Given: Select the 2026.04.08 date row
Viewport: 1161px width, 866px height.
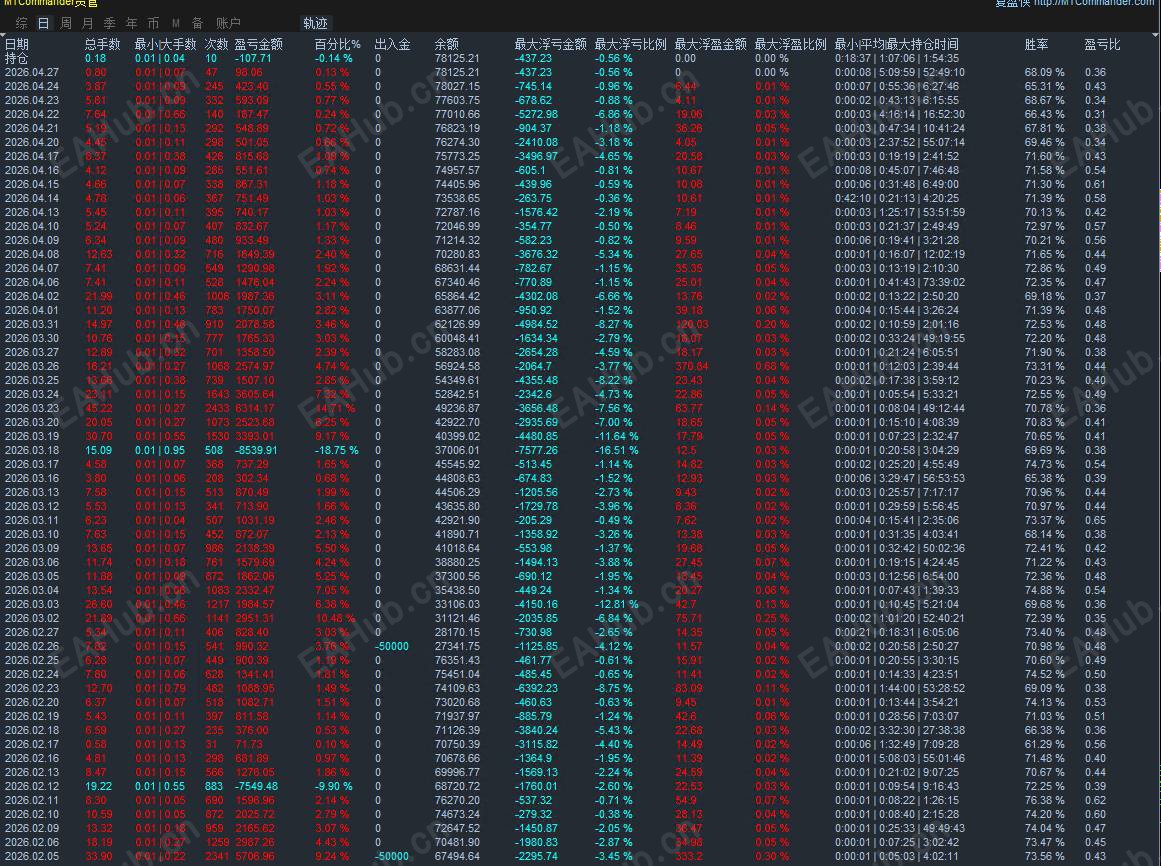Looking at the screenshot, I should (x=32, y=254).
